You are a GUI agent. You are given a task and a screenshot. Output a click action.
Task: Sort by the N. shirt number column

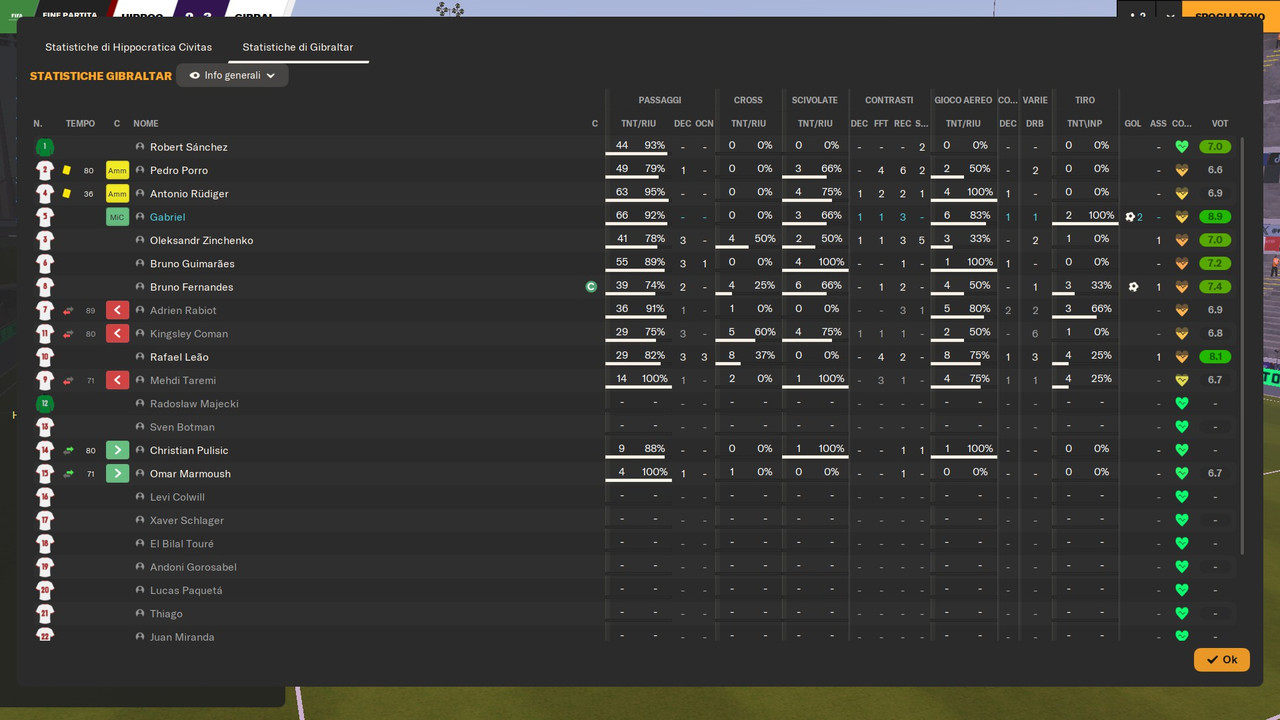[38, 124]
